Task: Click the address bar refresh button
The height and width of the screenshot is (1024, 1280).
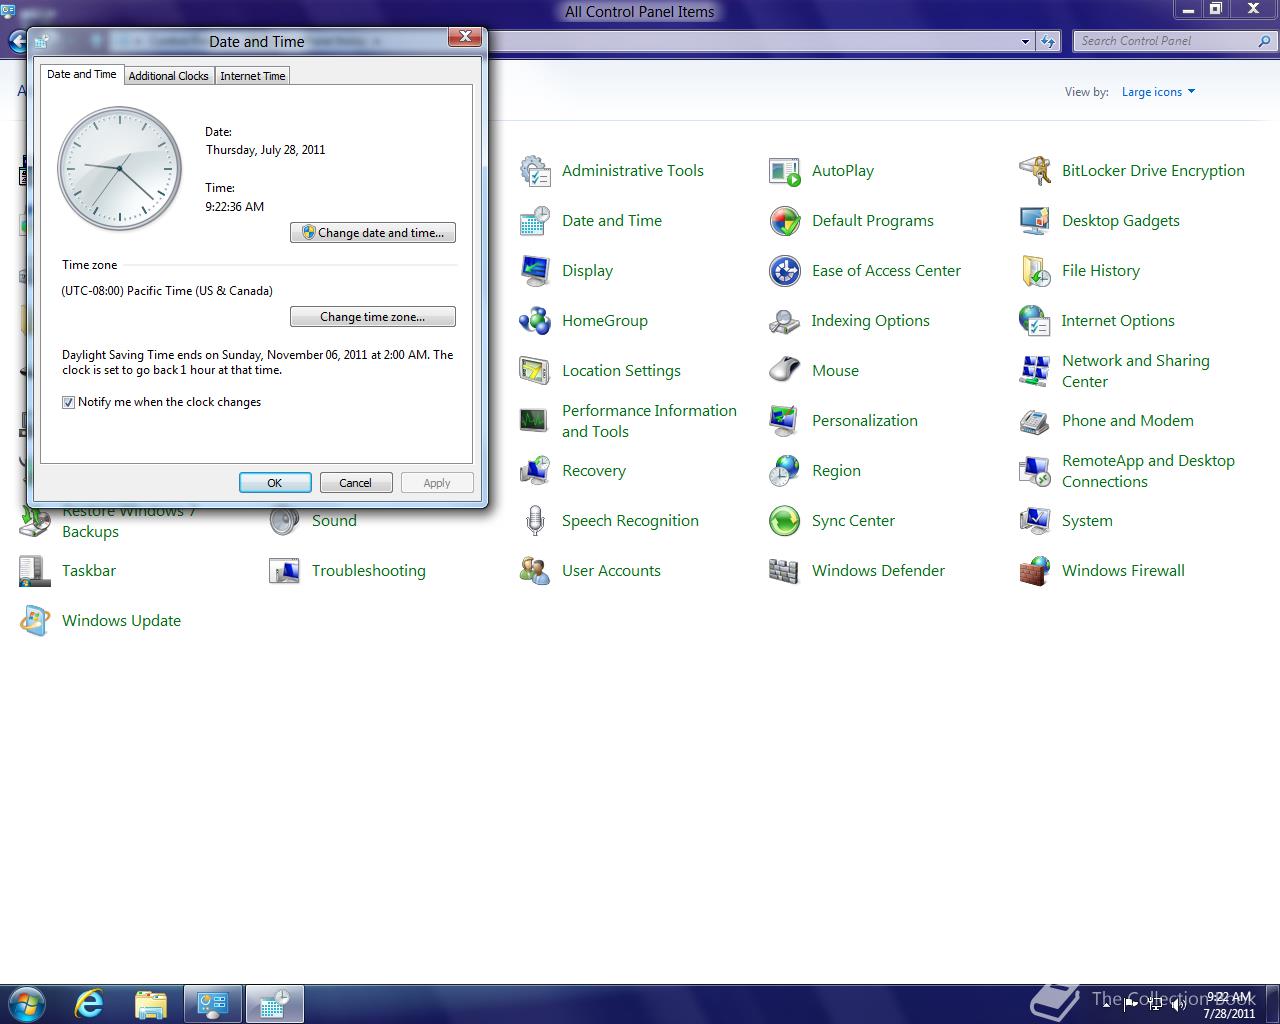Action: click(1048, 41)
